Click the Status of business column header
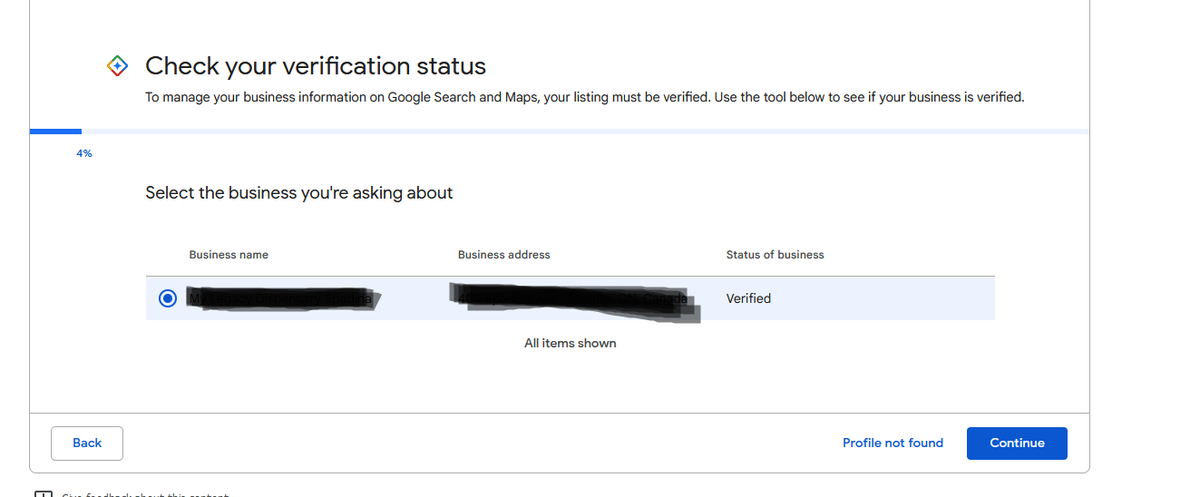Viewport: 1200px width, 497px height. click(x=775, y=255)
